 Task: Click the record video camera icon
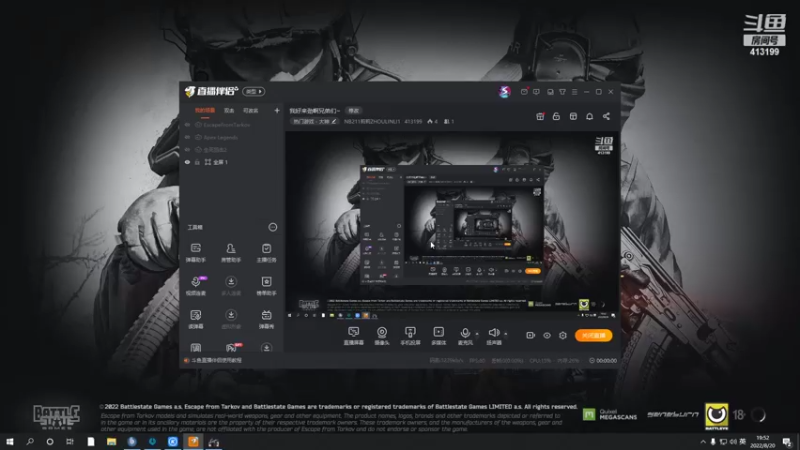[x=531, y=335]
